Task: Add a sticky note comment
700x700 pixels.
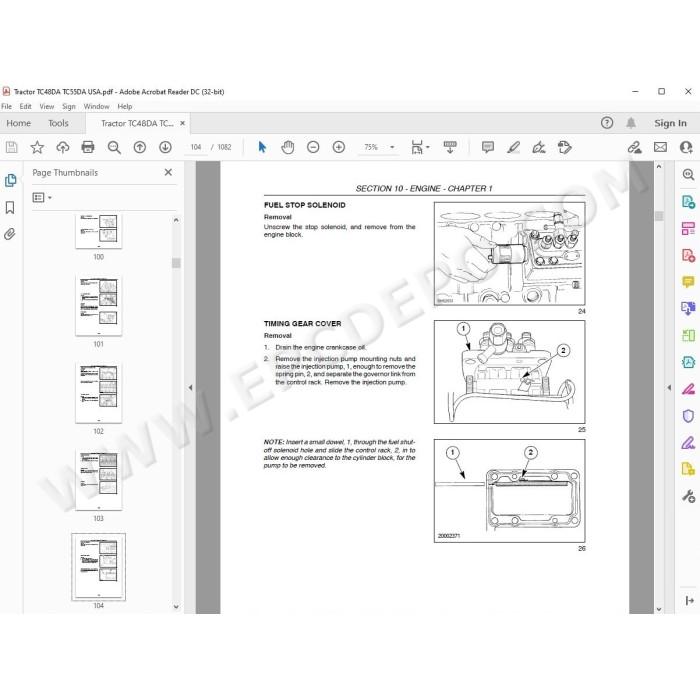Action: click(x=488, y=147)
